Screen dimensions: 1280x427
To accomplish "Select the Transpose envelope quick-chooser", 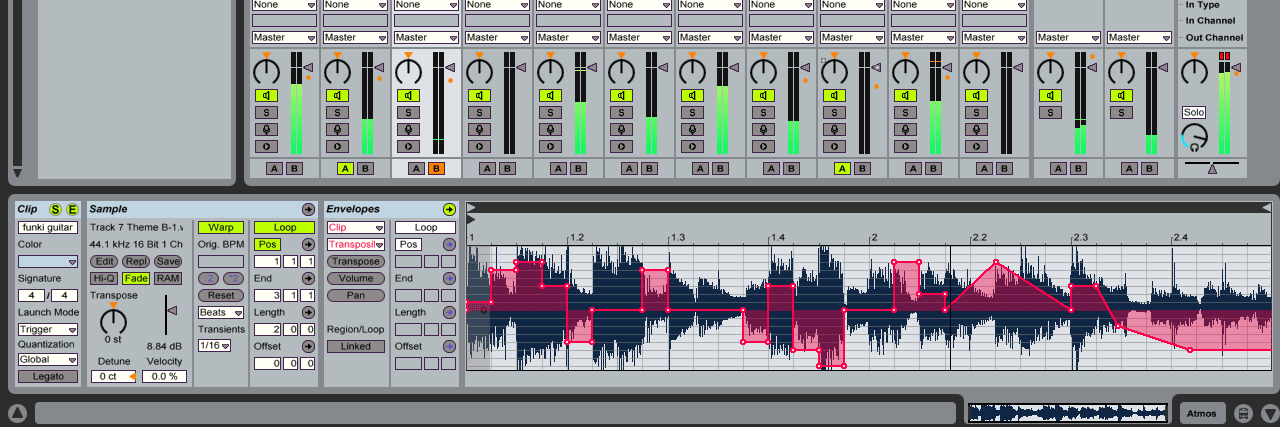I will pos(356,261).
